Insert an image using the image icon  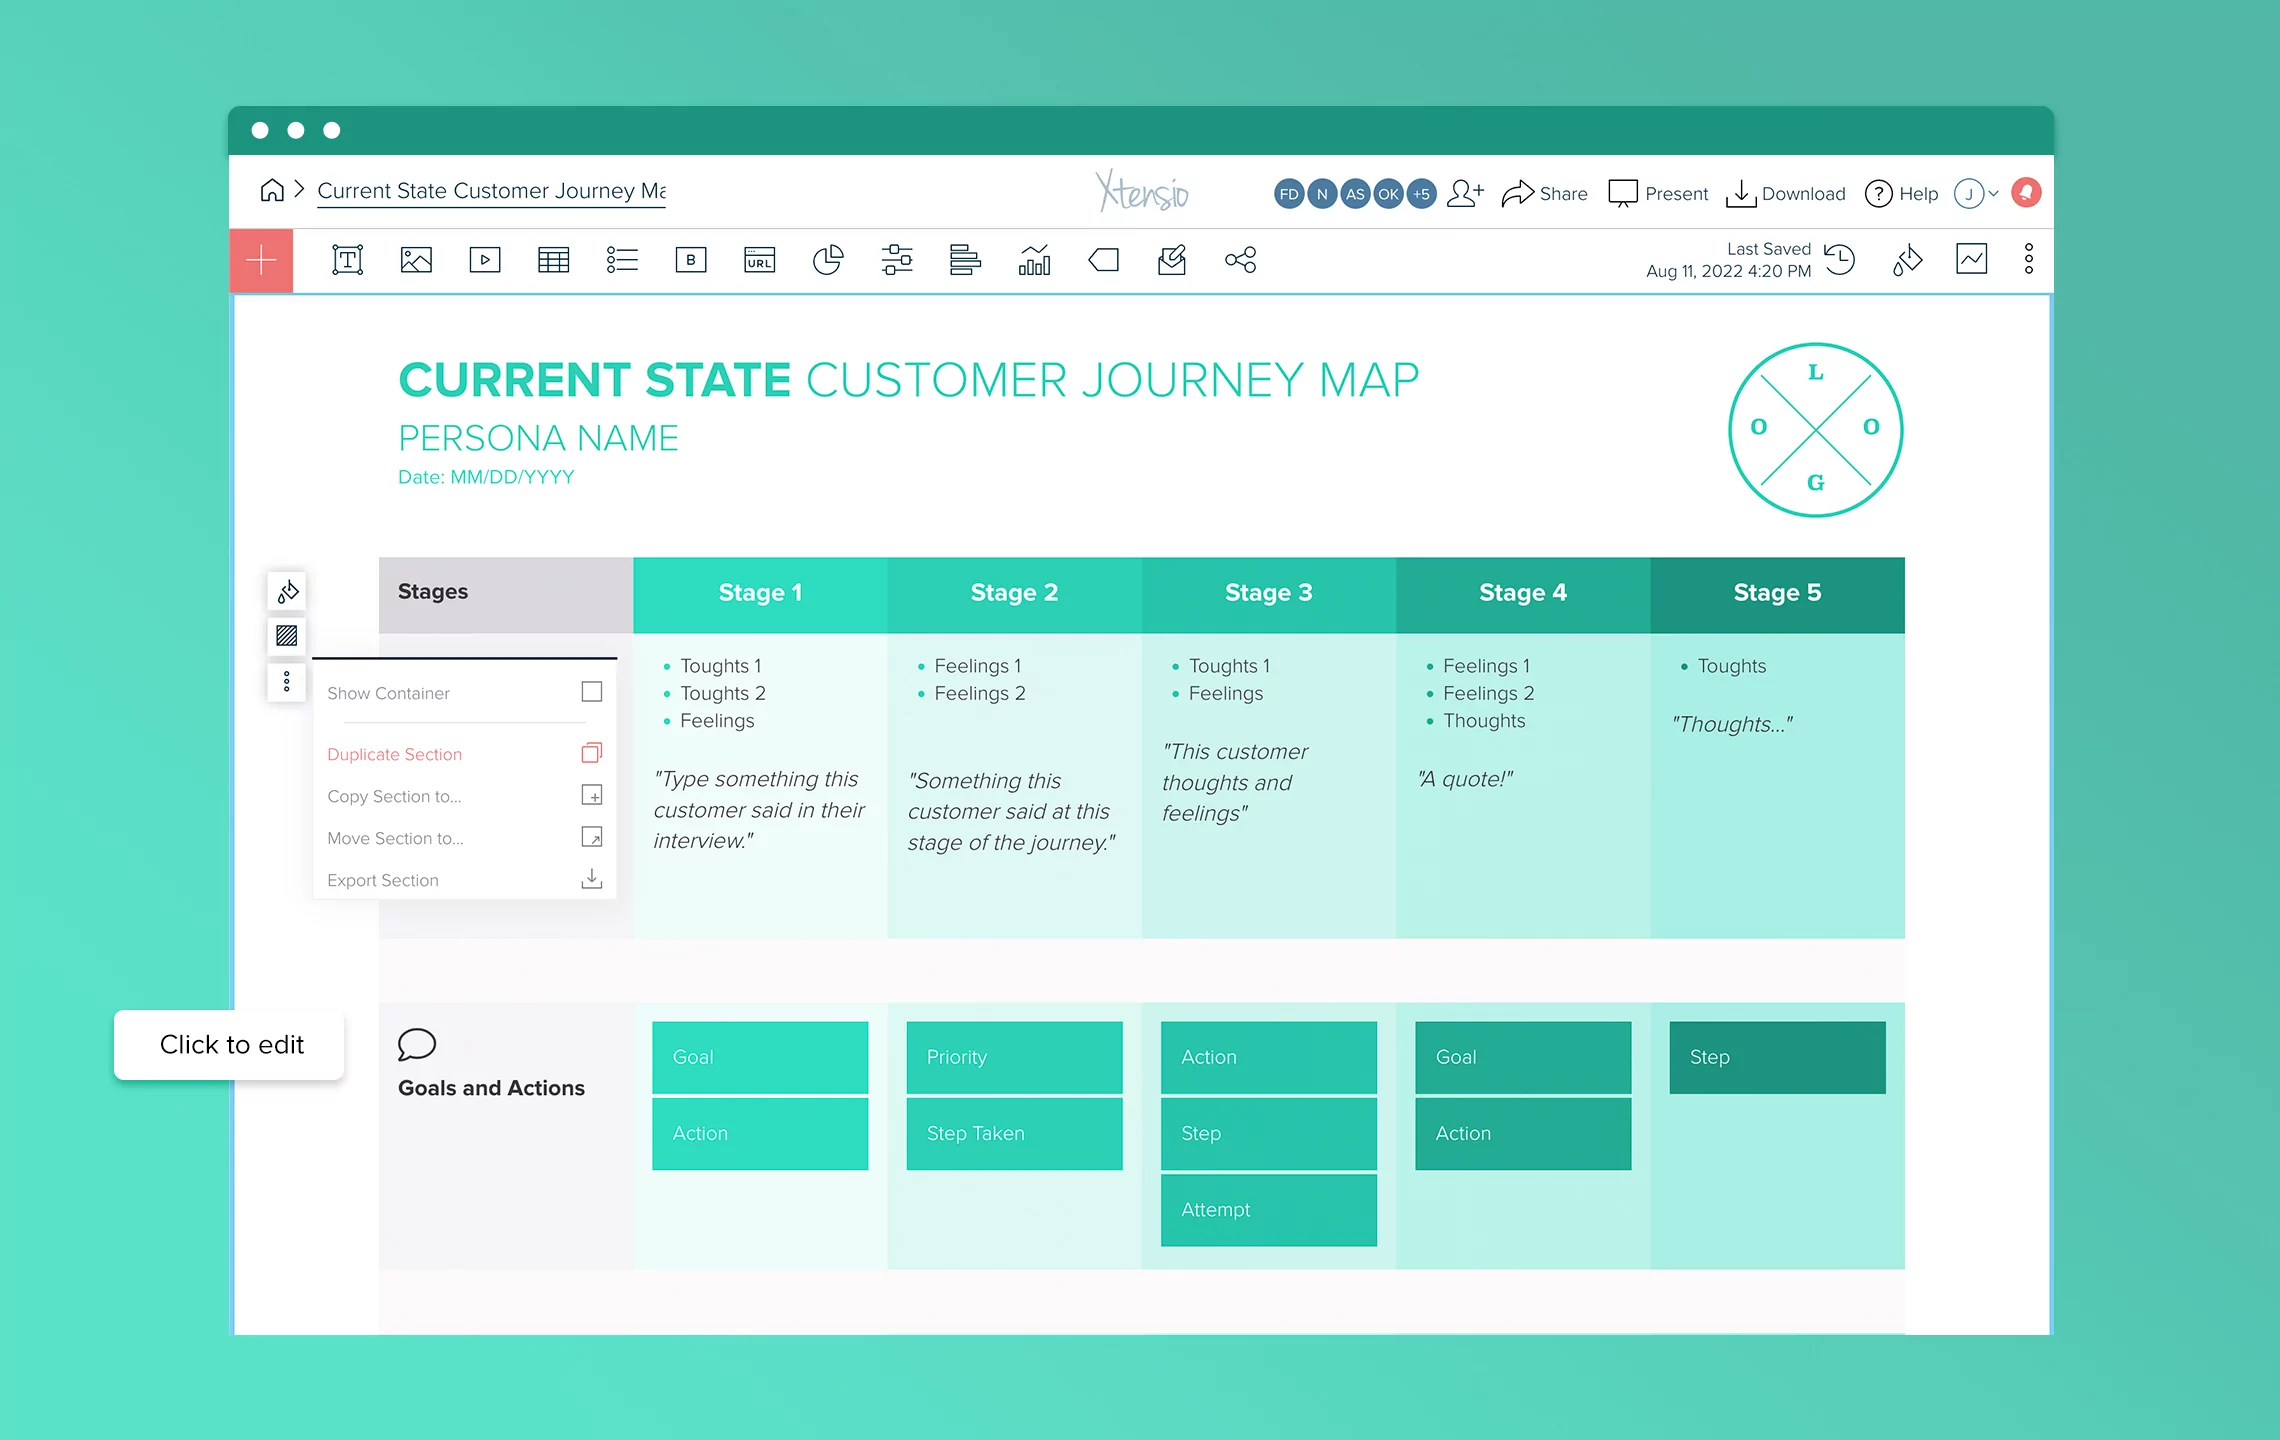[416, 260]
